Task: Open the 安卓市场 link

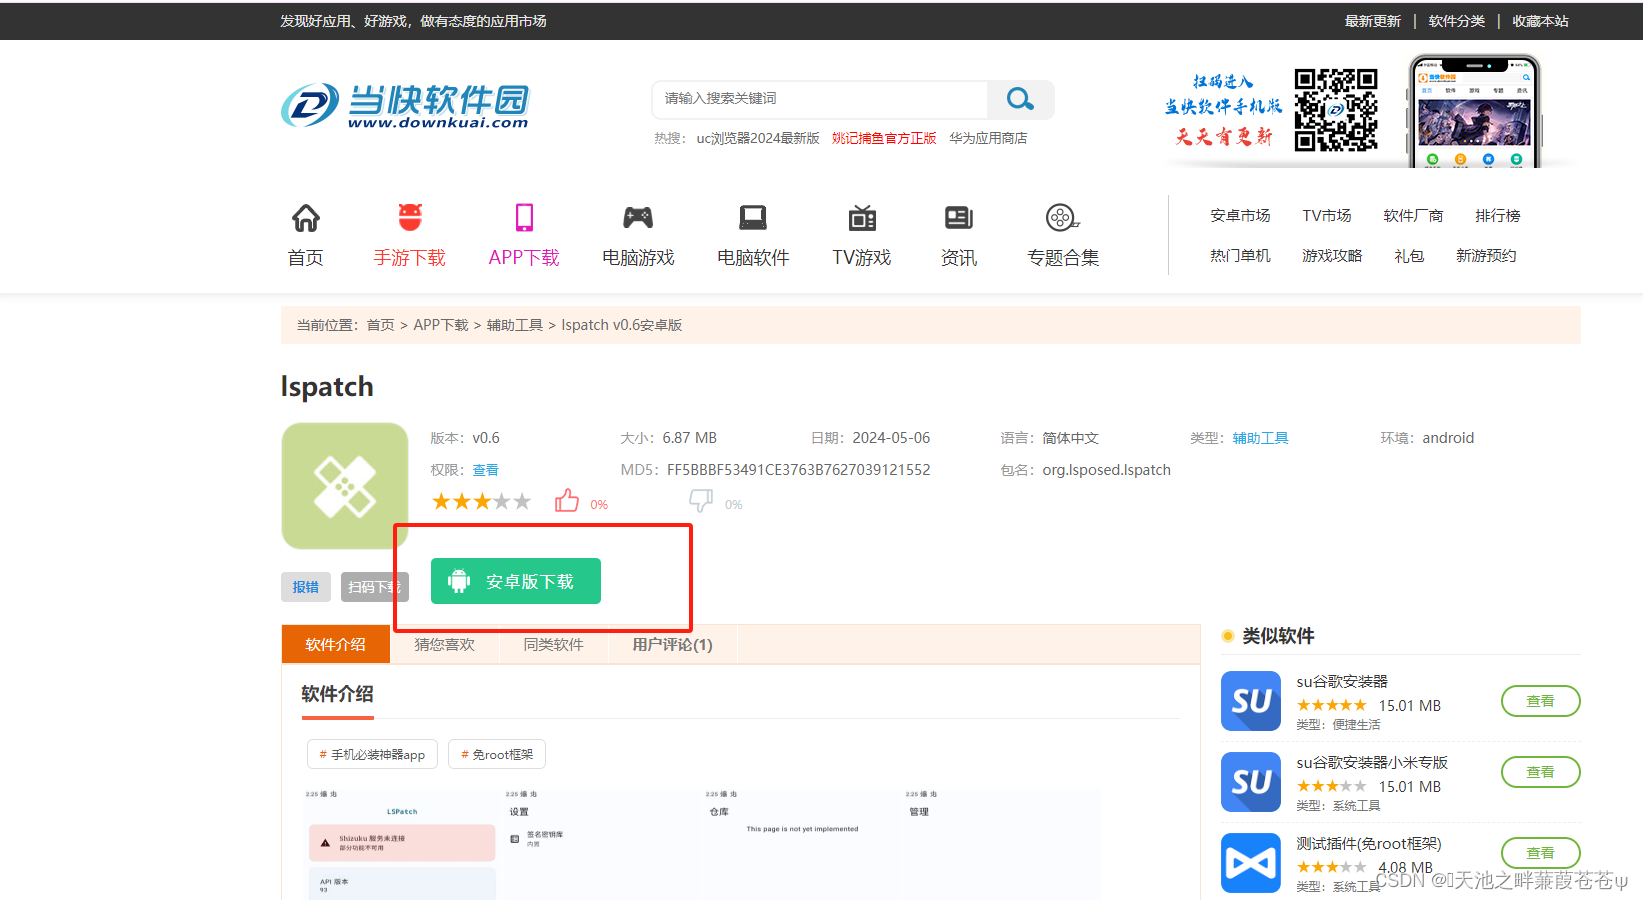Action: coord(1240,216)
